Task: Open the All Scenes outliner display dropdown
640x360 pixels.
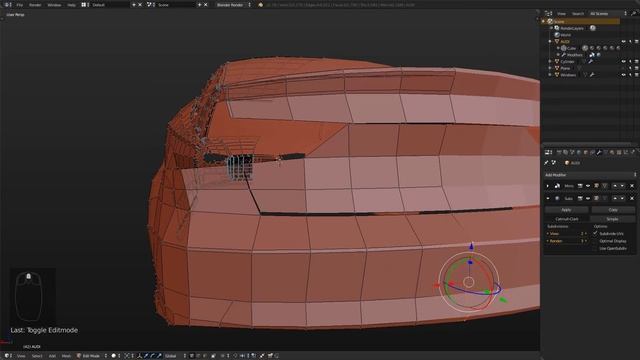Action: click(x=608, y=13)
